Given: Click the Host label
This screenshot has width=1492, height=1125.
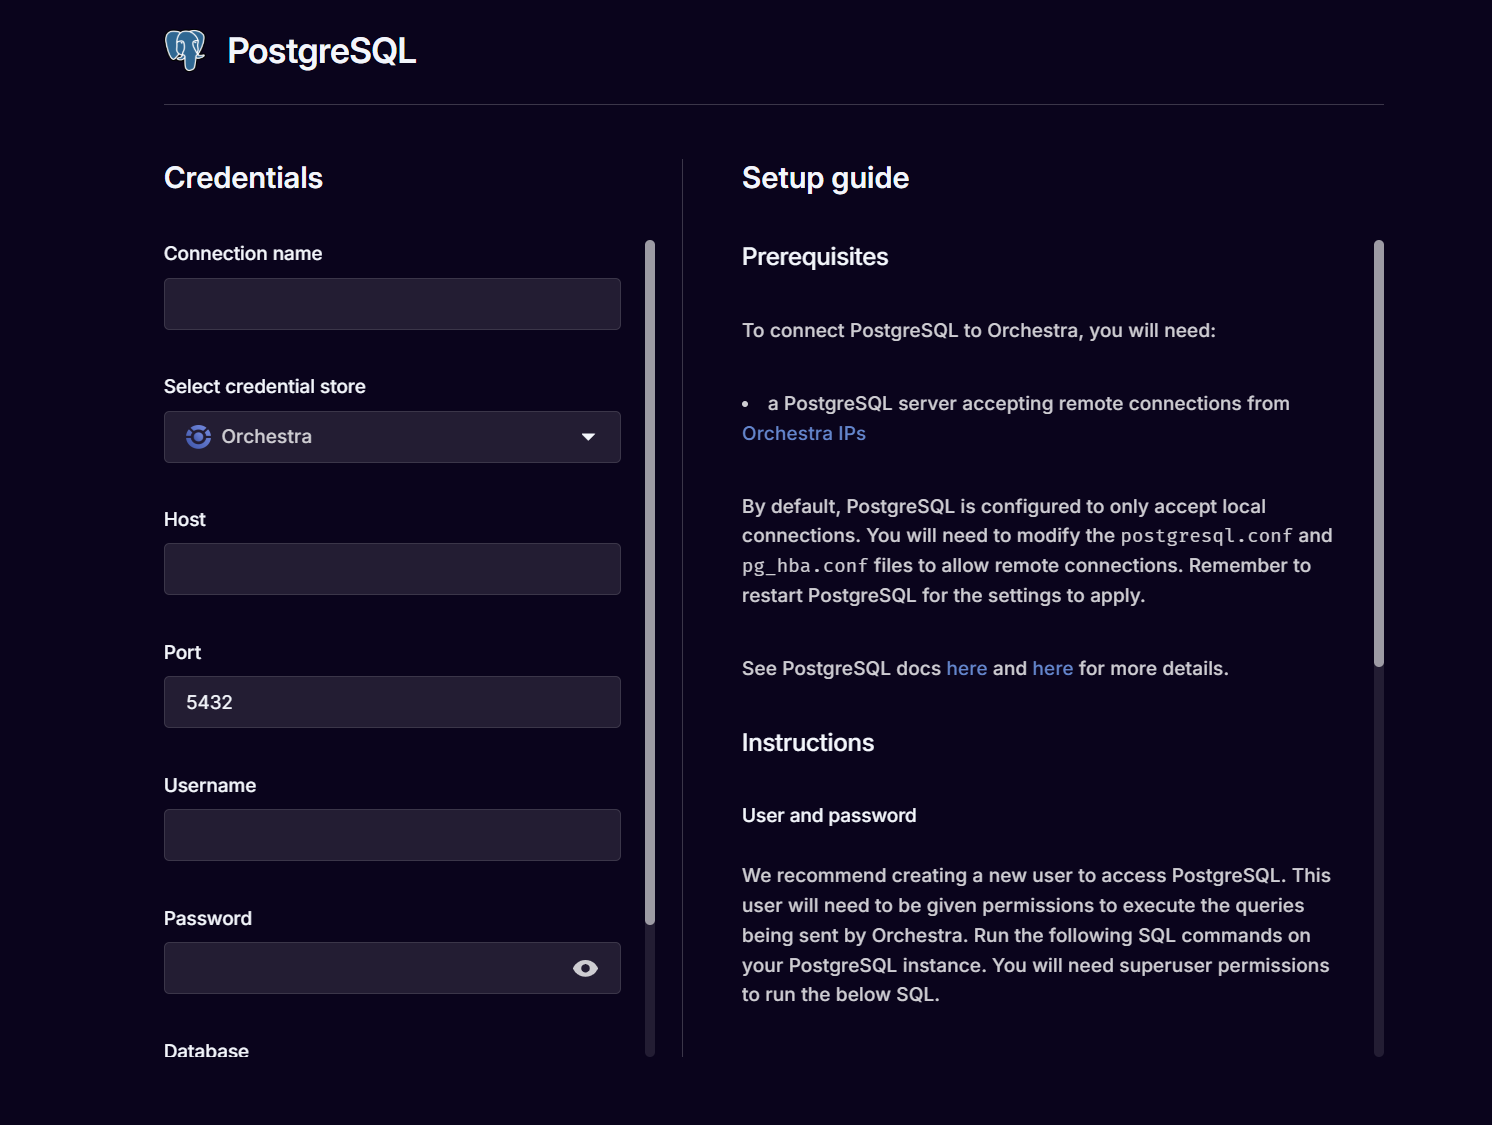Looking at the screenshot, I should (x=185, y=519).
